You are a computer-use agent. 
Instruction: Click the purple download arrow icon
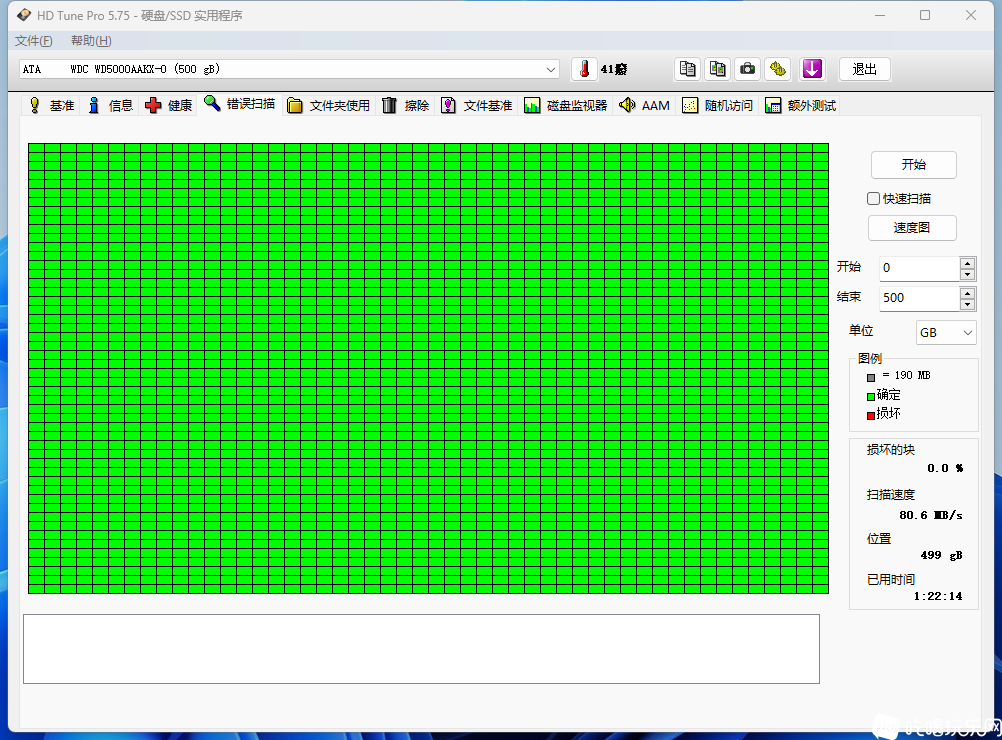(x=812, y=69)
